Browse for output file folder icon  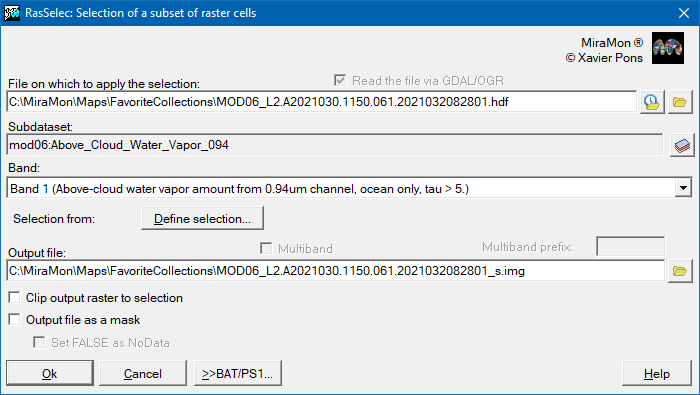(680, 271)
